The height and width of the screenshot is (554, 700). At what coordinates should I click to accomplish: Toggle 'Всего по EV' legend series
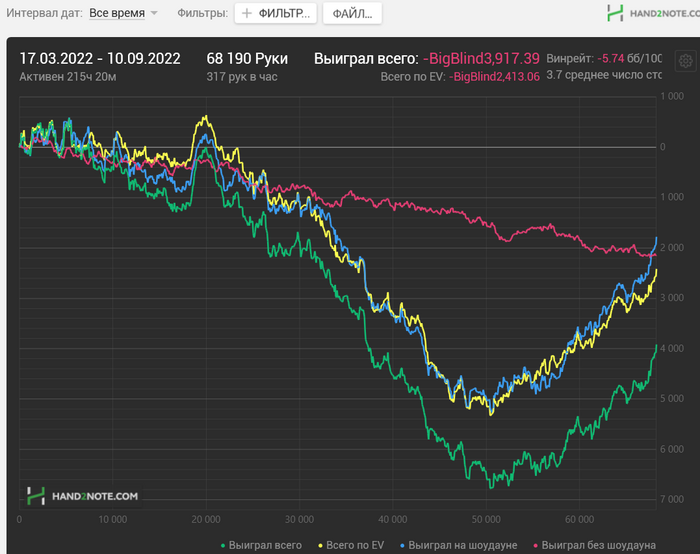351,545
